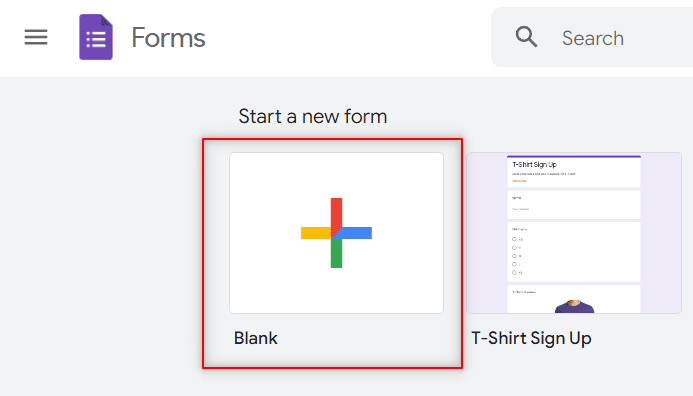
Task: Click the purple accent bar atop template preview
Action: point(574,156)
